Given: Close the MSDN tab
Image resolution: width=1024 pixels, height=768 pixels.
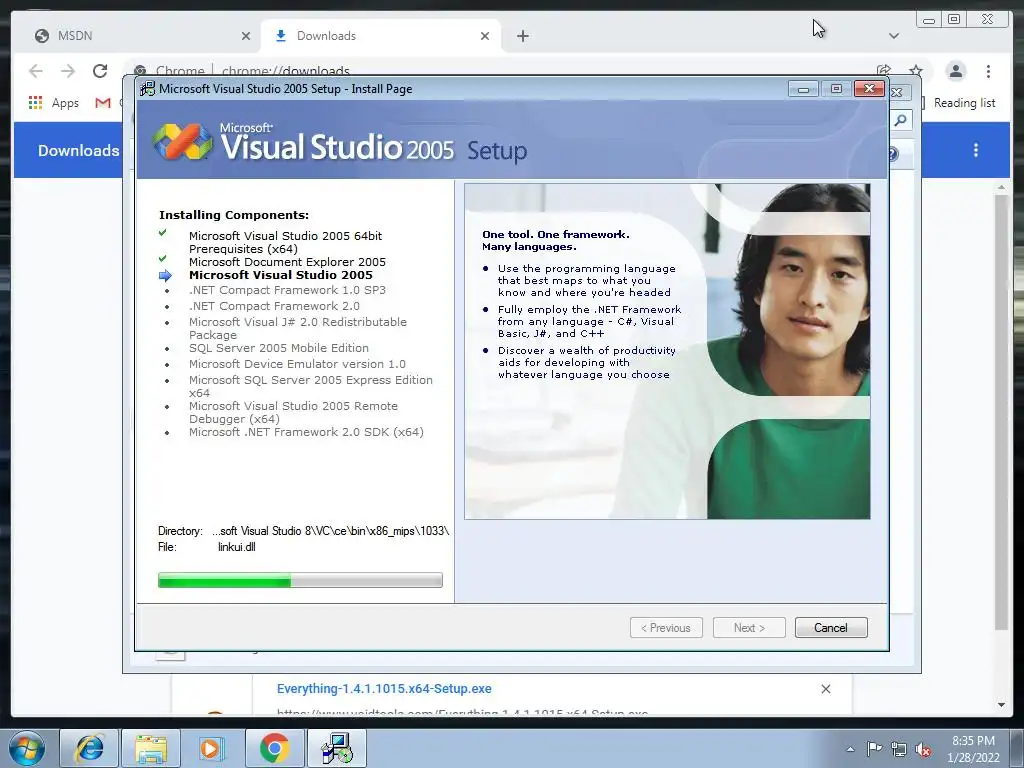Looking at the screenshot, I should [x=246, y=36].
